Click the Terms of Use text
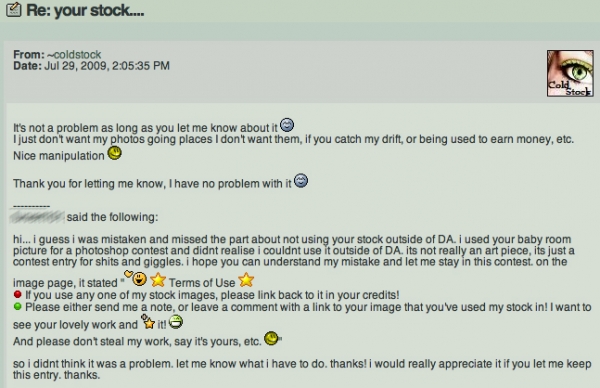 tap(202, 283)
